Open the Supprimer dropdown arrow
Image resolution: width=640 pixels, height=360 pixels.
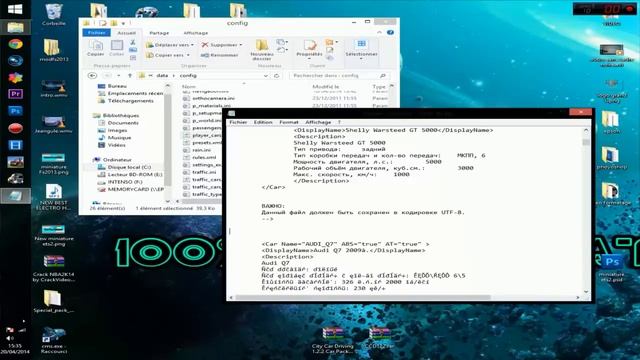[241, 45]
